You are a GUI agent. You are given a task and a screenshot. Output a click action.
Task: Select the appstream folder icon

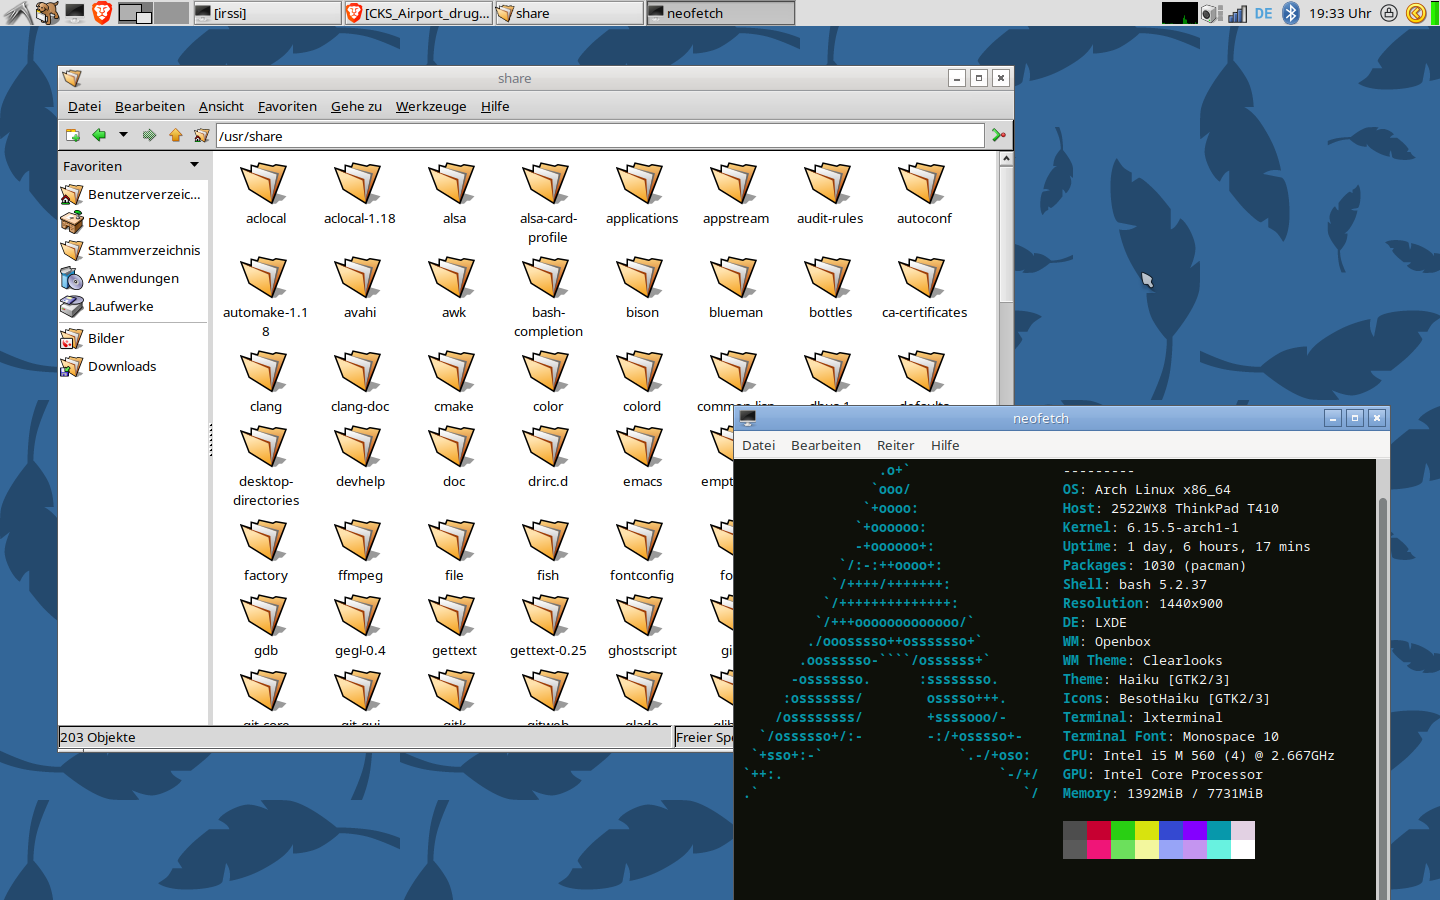[735, 184]
